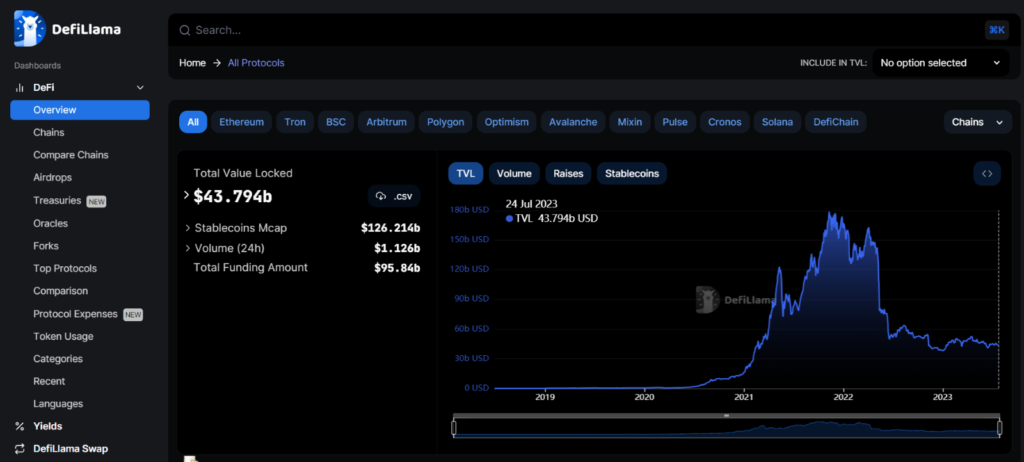Select the Ethereum chain tab
Screen dimensions: 1024x462
click(x=241, y=122)
